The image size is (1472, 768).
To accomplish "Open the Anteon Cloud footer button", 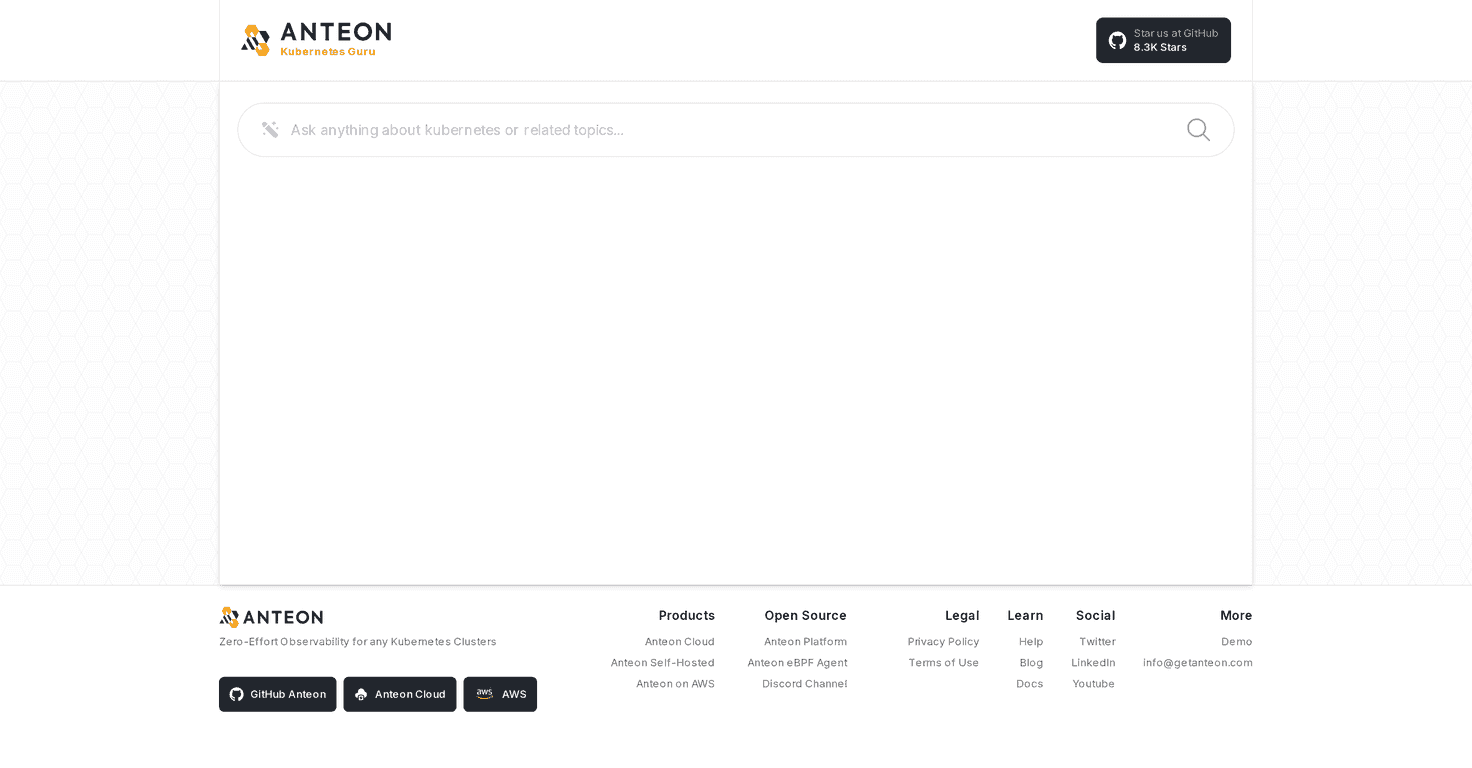I will point(399,694).
